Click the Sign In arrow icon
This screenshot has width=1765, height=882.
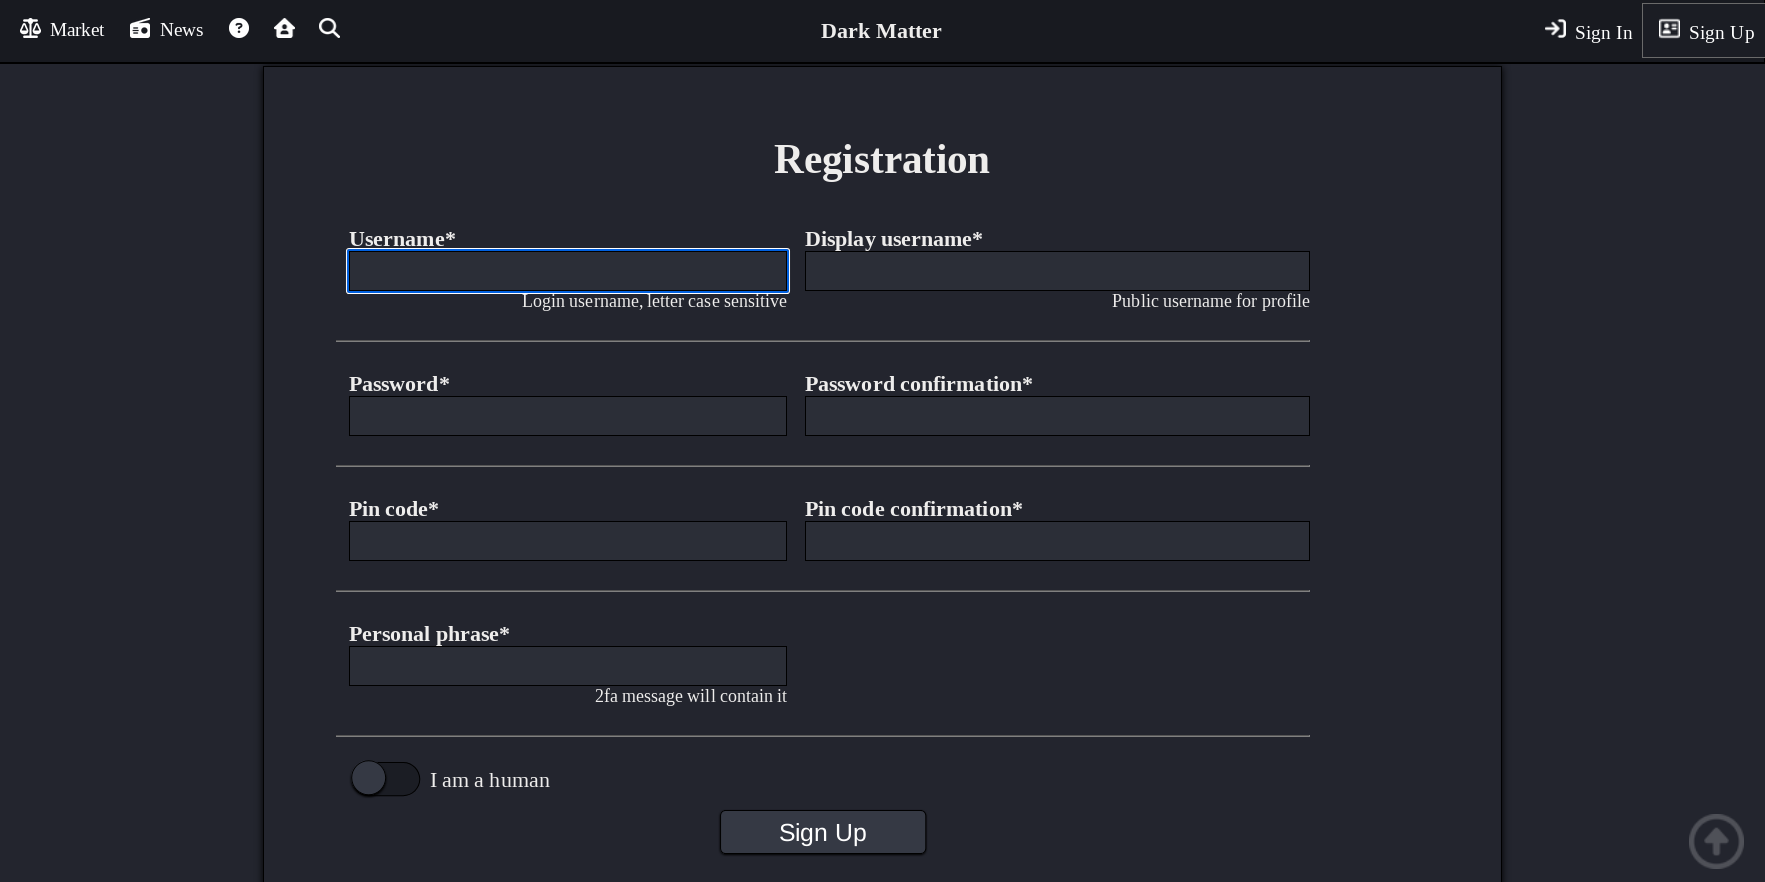[1555, 30]
